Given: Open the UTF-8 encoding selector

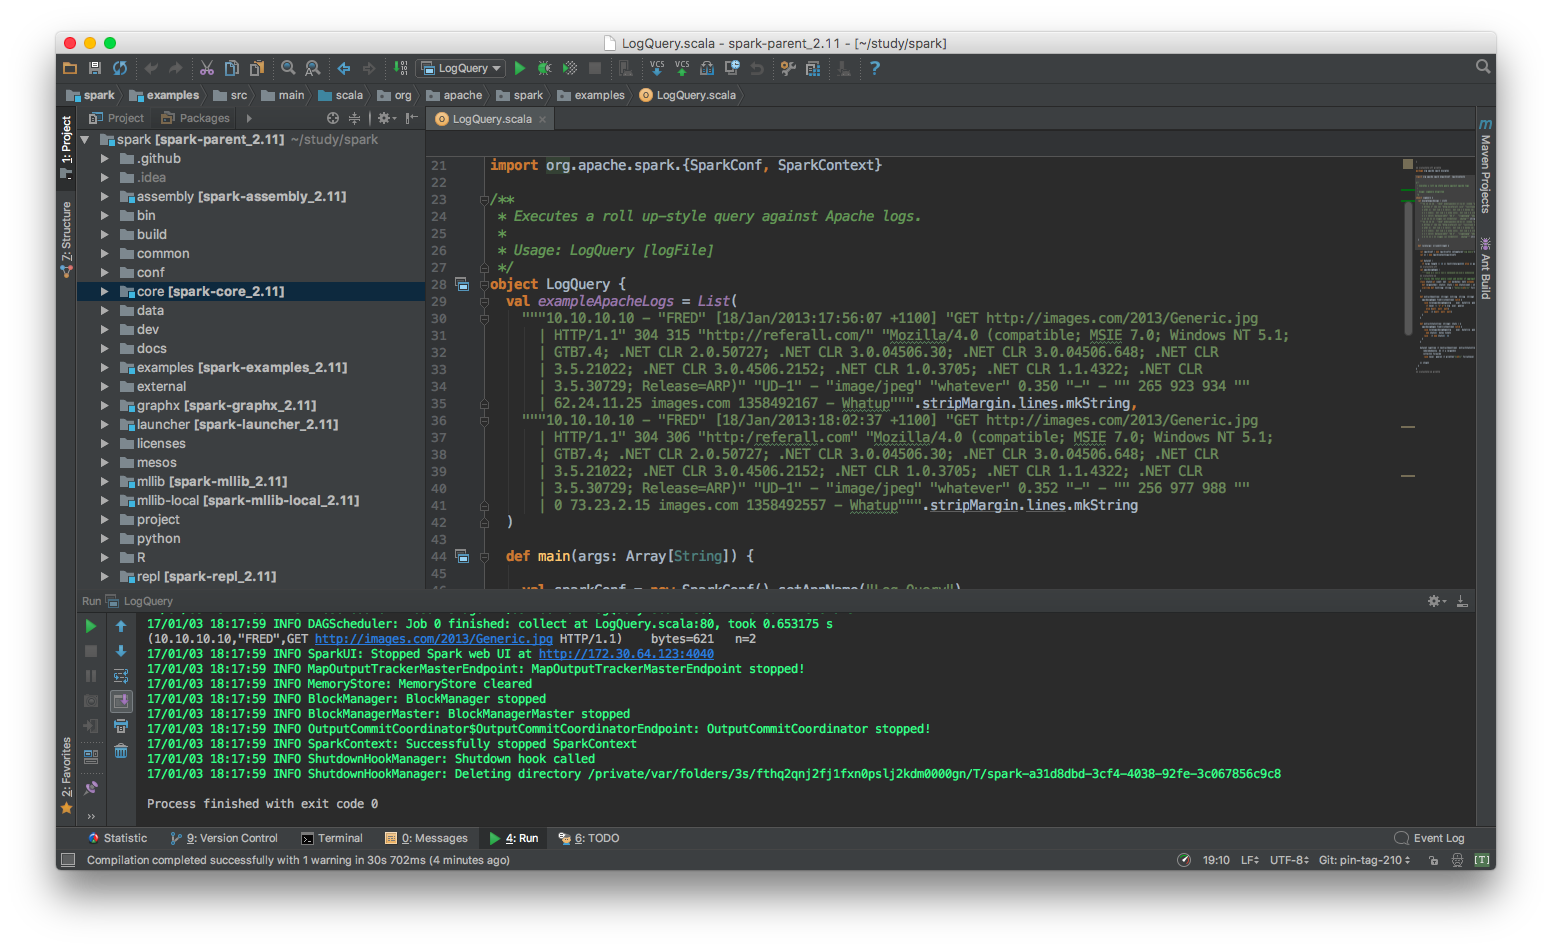Looking at the screenshot, I should [x=1289, y=860].
